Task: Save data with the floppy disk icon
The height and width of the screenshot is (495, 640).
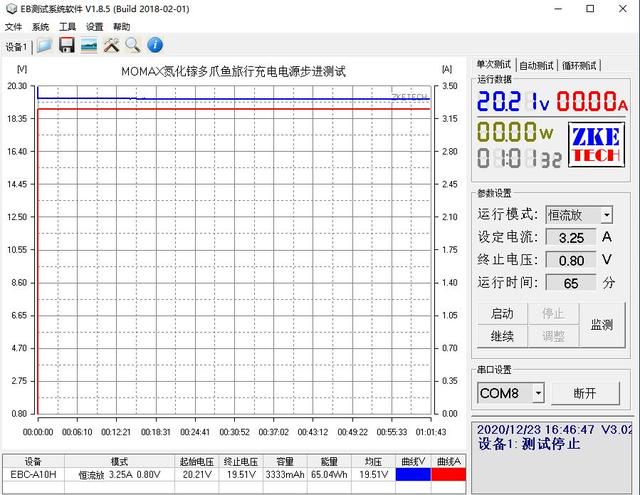Action: (x=67, y=45)
